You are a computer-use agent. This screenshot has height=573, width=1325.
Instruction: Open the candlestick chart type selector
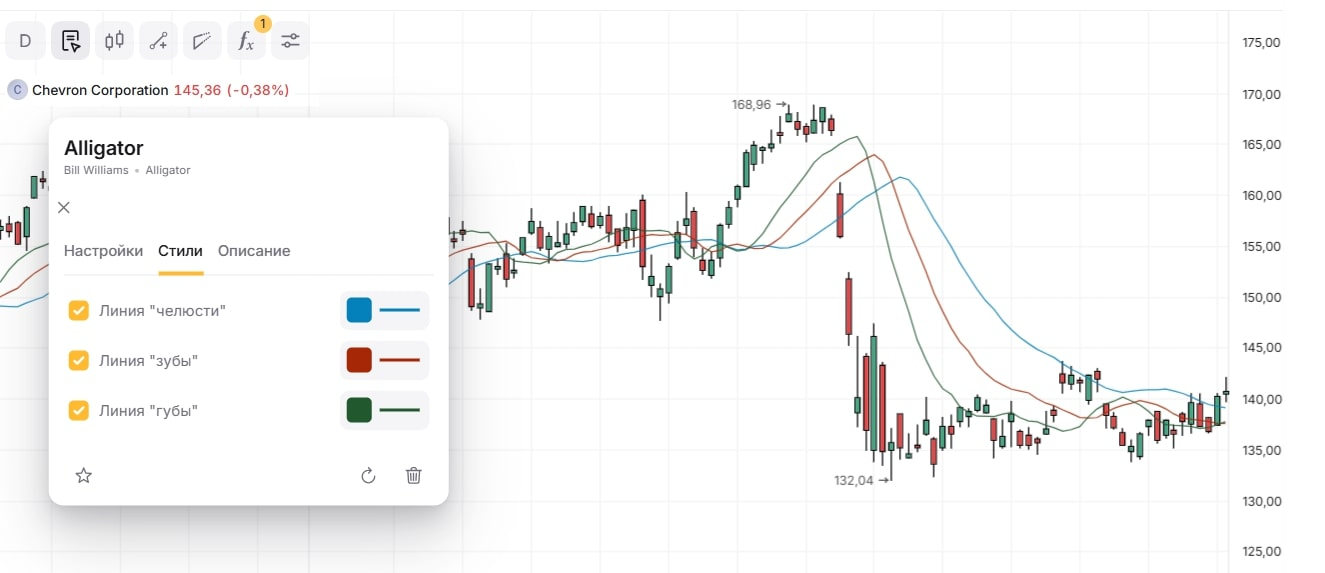115,41
